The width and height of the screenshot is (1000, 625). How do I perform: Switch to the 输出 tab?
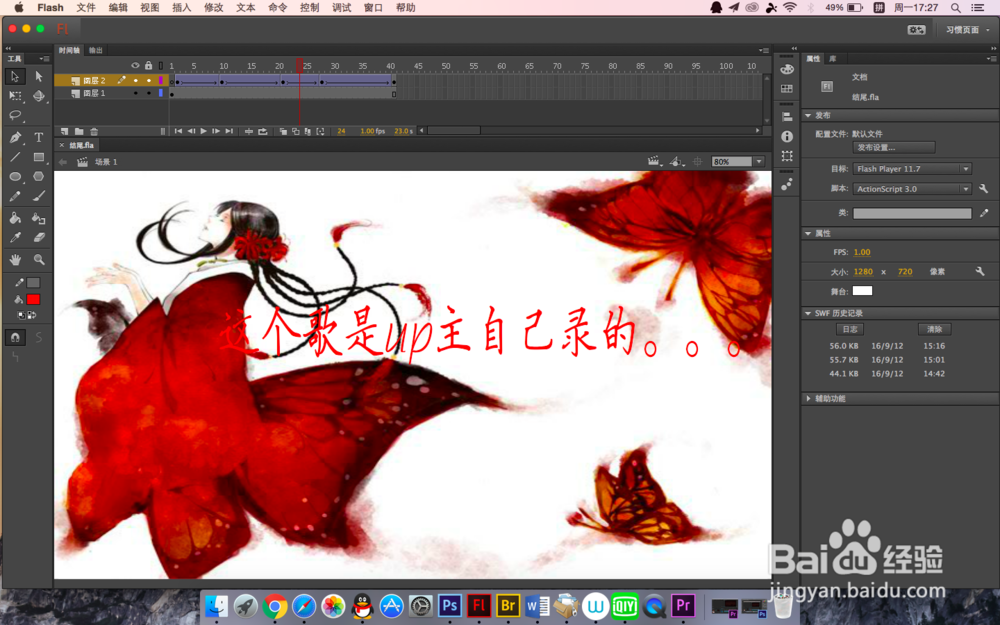click(96, 50)
